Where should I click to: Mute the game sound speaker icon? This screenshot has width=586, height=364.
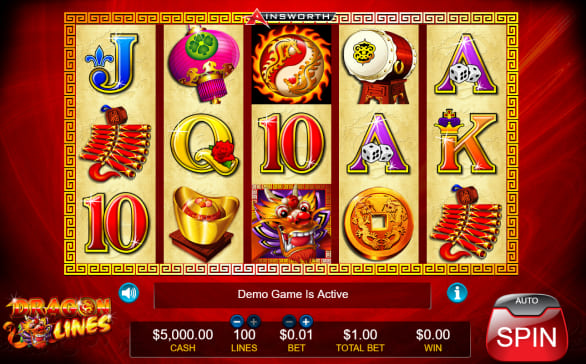click(x=129, y=293)
